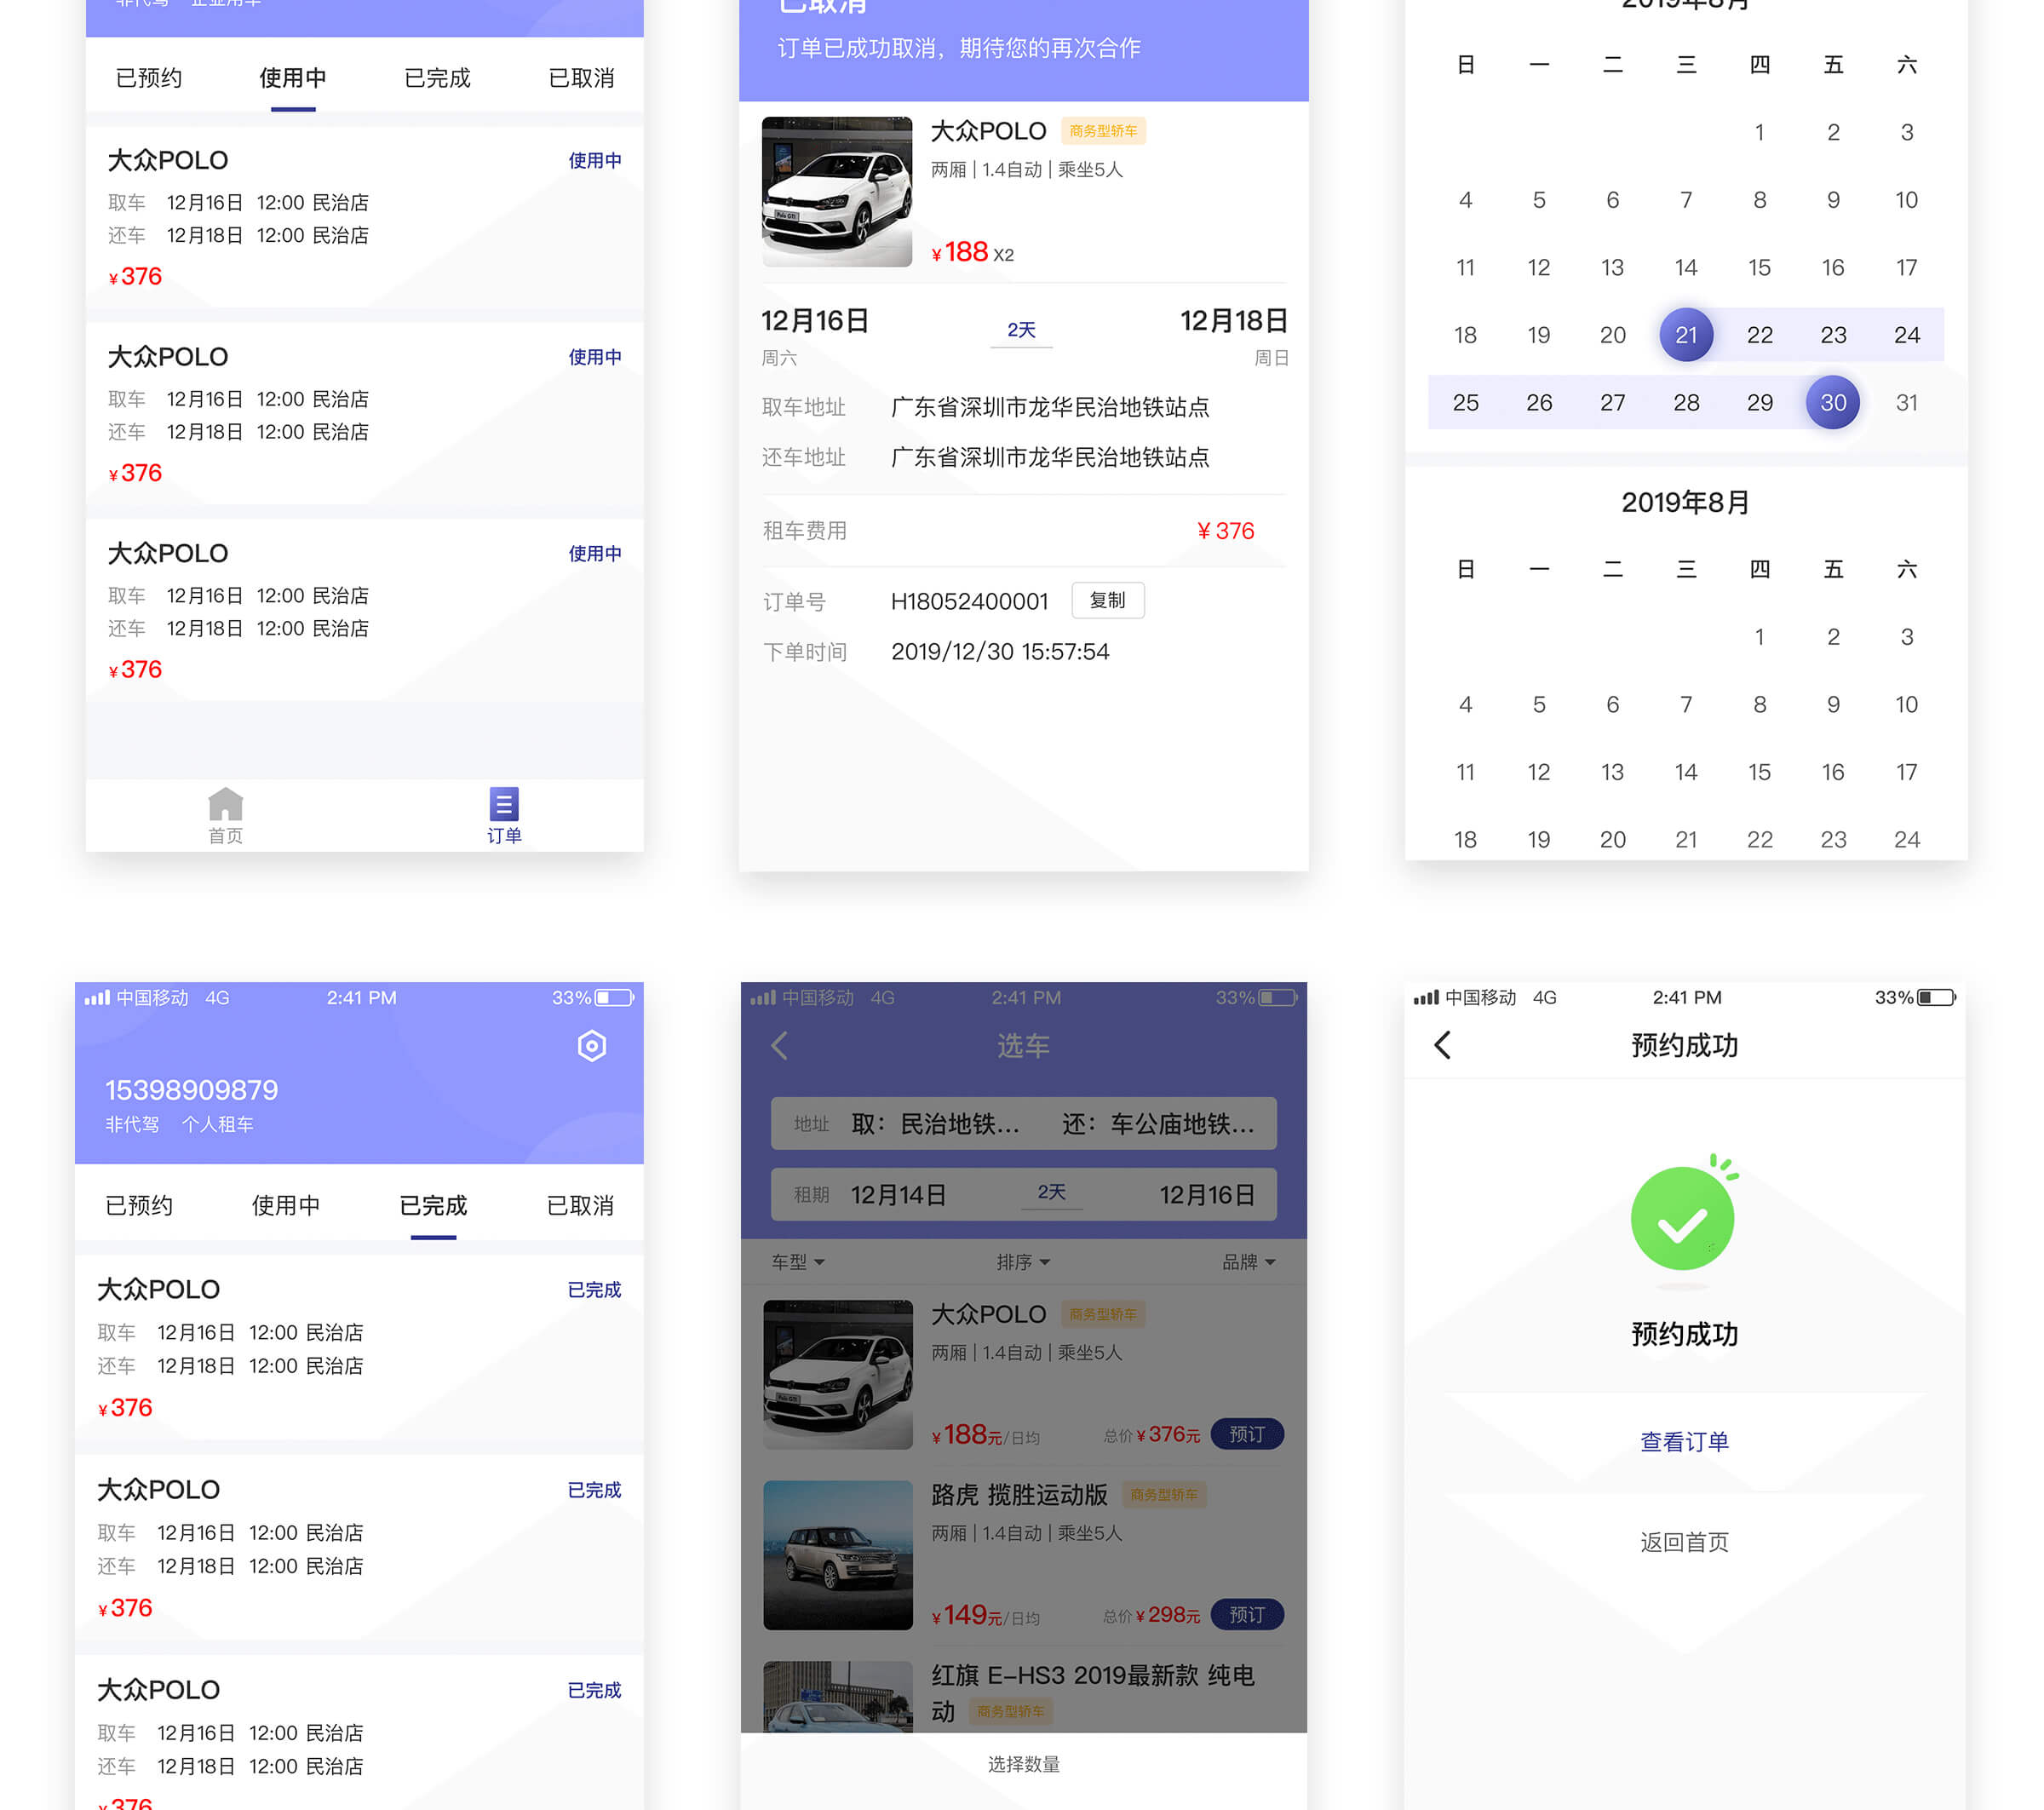
Task: Pick date 31 in the first calendar
Action: point(1906,403)
